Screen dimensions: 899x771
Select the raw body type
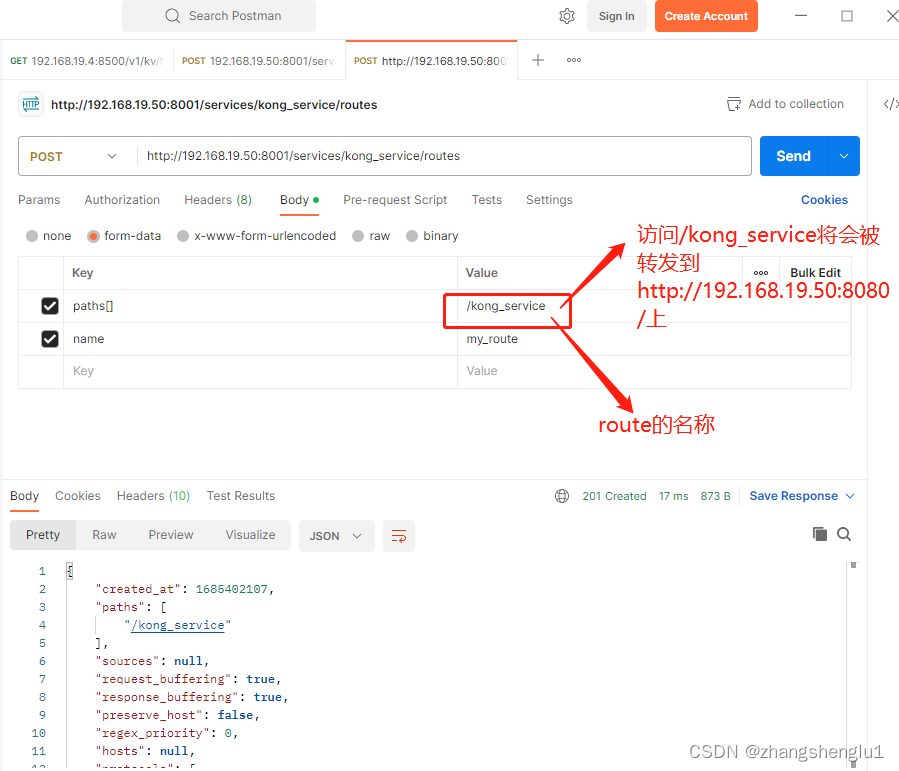click(x=358, y=236)
